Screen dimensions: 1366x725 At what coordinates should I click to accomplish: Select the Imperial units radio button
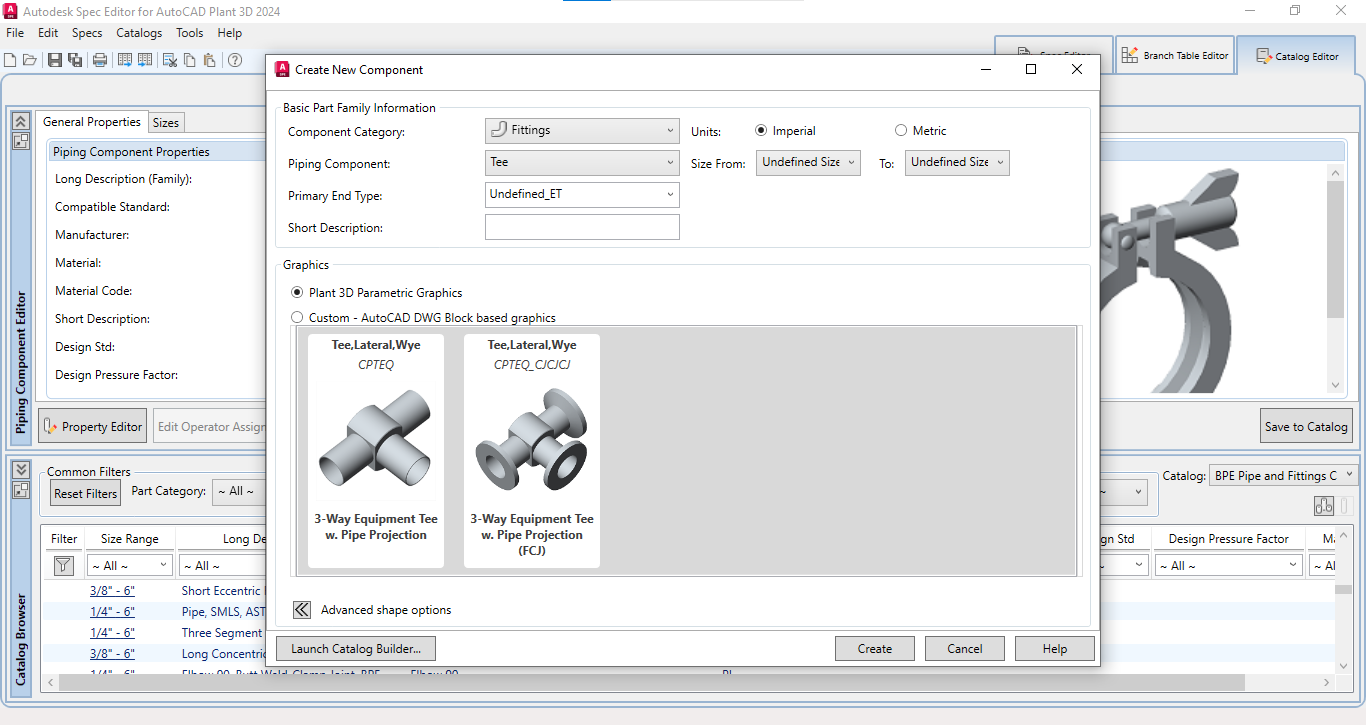pyautogui.click(x=761, y=130)
